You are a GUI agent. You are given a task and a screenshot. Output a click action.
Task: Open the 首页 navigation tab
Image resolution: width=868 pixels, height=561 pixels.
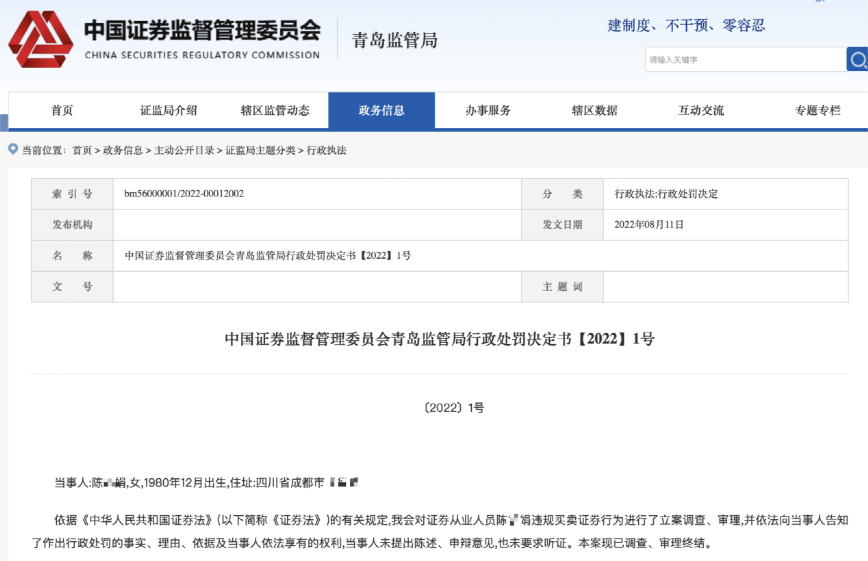click(x=61, y=110)
